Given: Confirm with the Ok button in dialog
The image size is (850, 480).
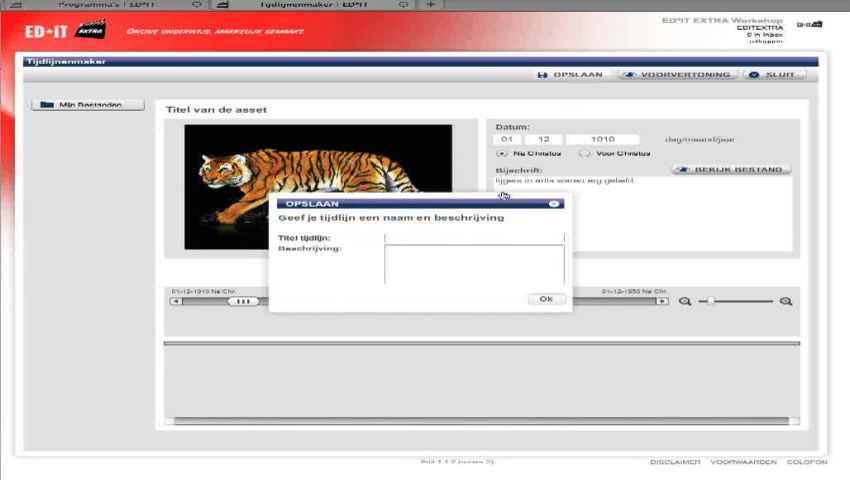Looking at the screenshot, I should (546, 299).
